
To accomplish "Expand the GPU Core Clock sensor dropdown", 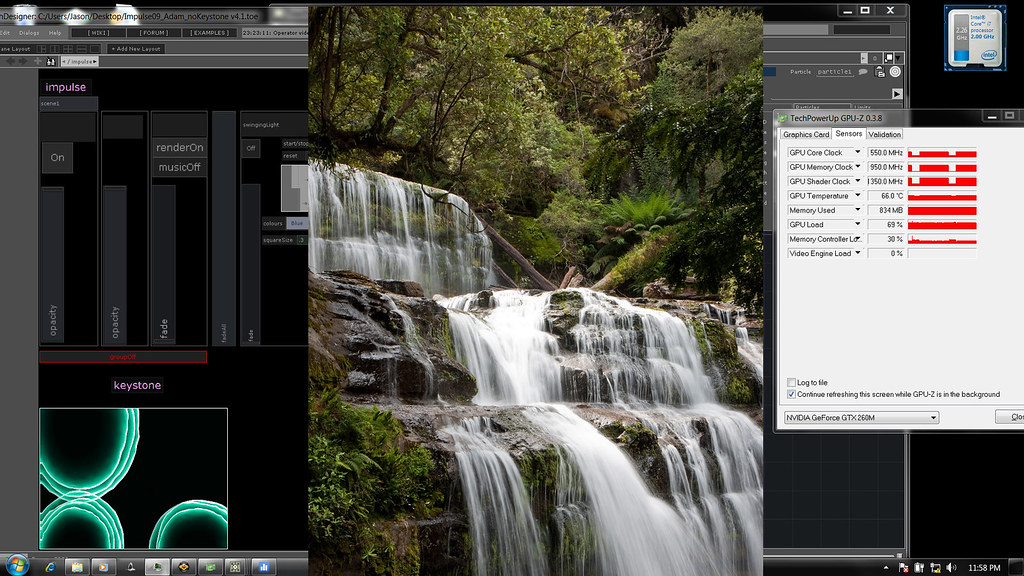I will (857, 153).
